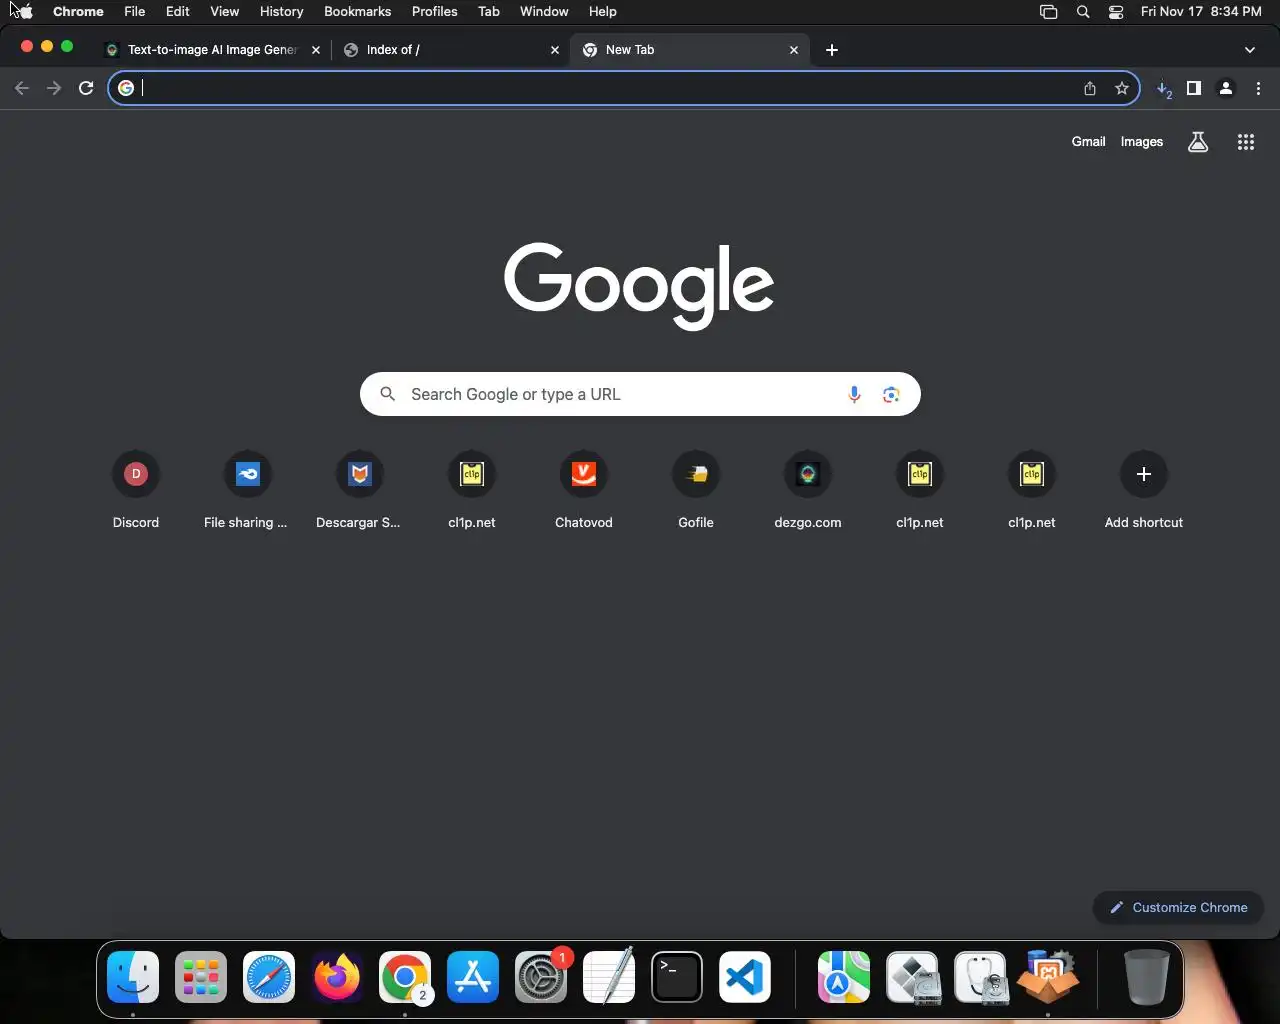Open the View menu

click(224, 11)
